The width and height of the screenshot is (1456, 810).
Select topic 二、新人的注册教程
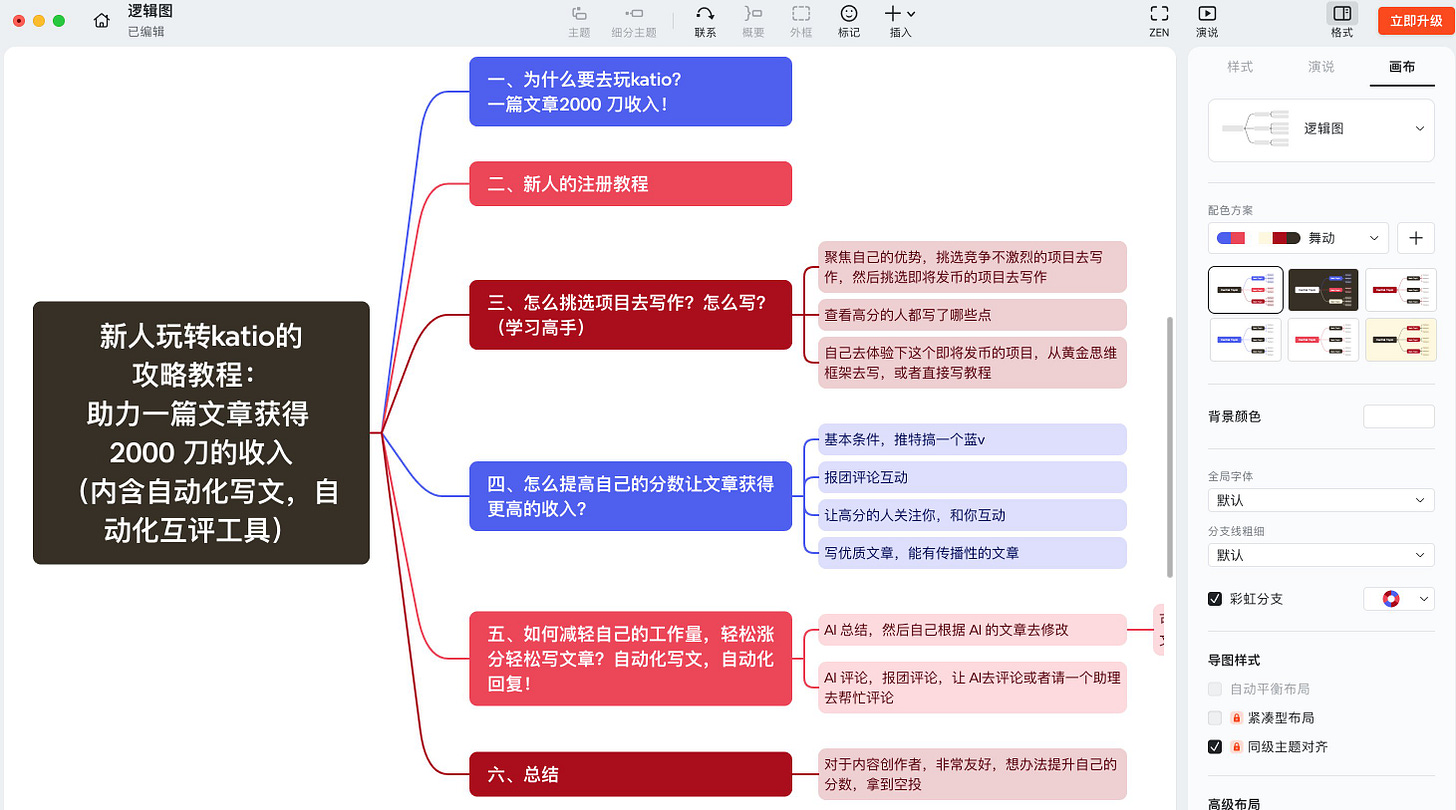[630, 184]
